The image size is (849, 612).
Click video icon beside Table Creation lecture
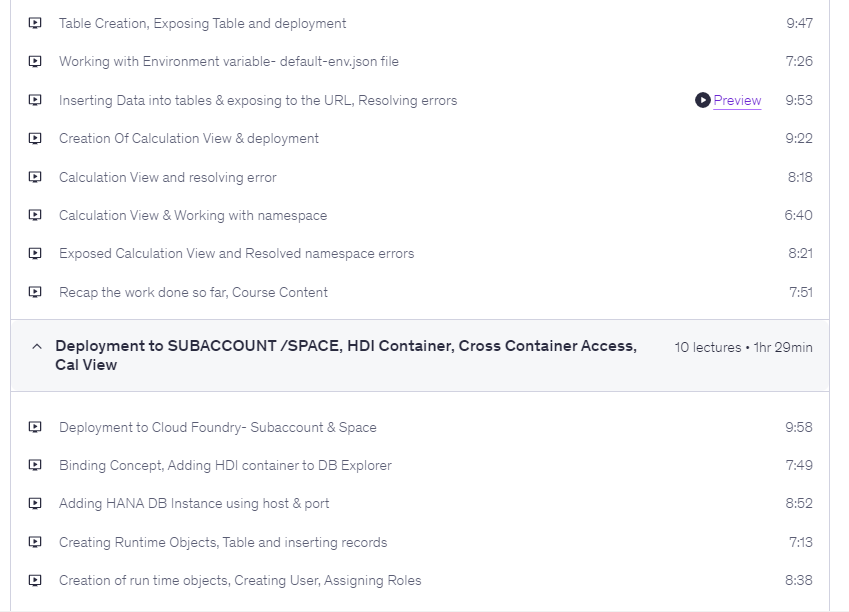pyautogui.click(x=35, y=23)
